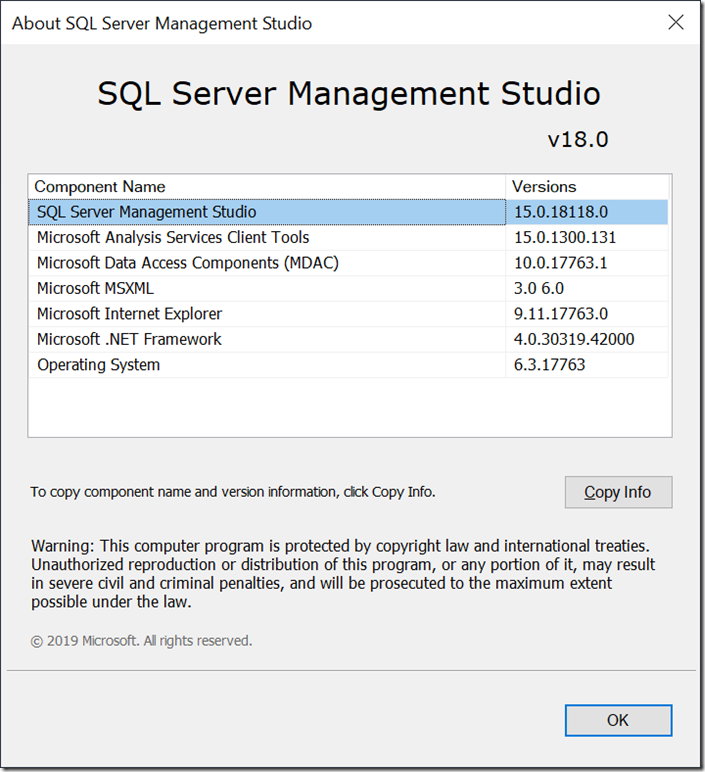The height and width of the screenshot is (772, 705).
Task: Click version value 15.0.18118.0
Action: tap(561, 212)
